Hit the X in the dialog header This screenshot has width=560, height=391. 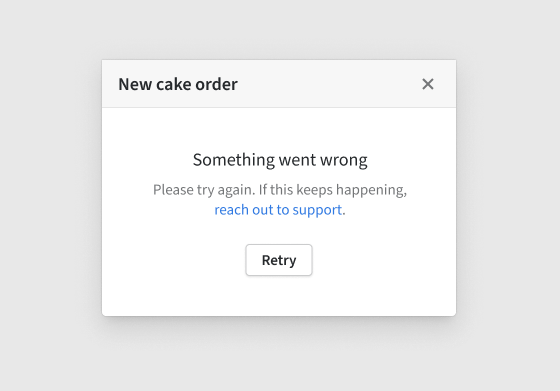point(428,84)
